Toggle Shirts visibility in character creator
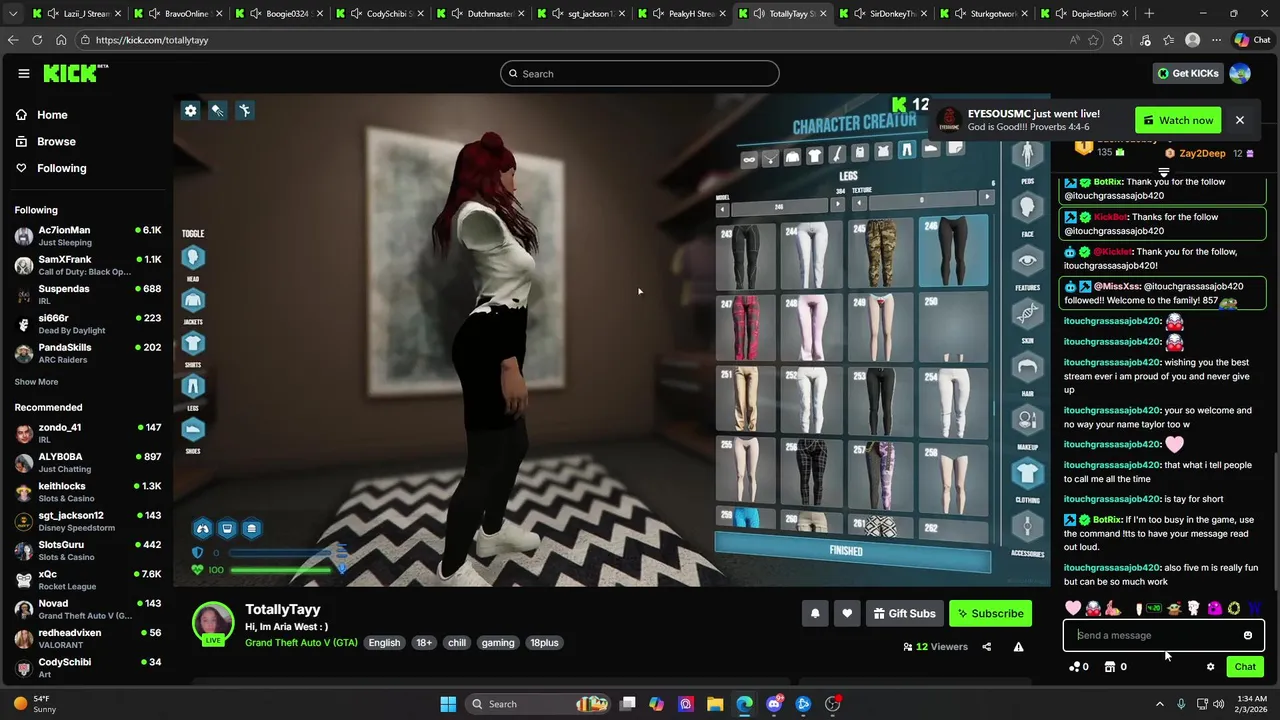 (193, 343)
